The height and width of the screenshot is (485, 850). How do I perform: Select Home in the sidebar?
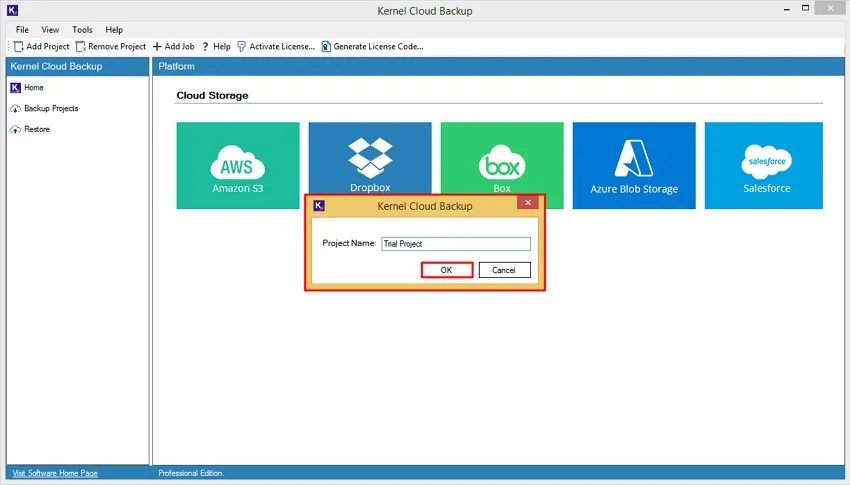(27, 87)
